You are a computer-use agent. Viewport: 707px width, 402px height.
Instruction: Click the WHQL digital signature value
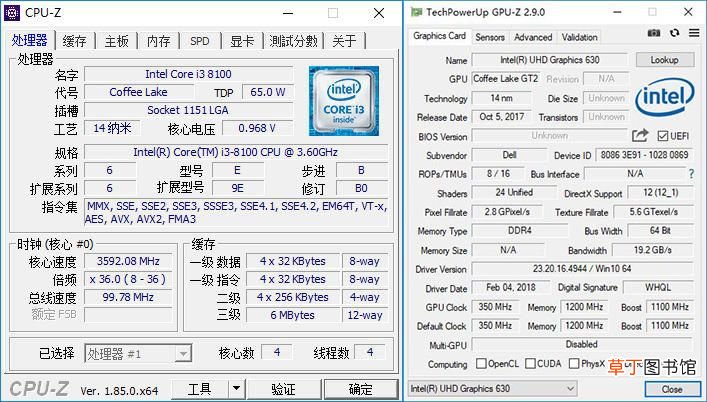click(658, 288)
